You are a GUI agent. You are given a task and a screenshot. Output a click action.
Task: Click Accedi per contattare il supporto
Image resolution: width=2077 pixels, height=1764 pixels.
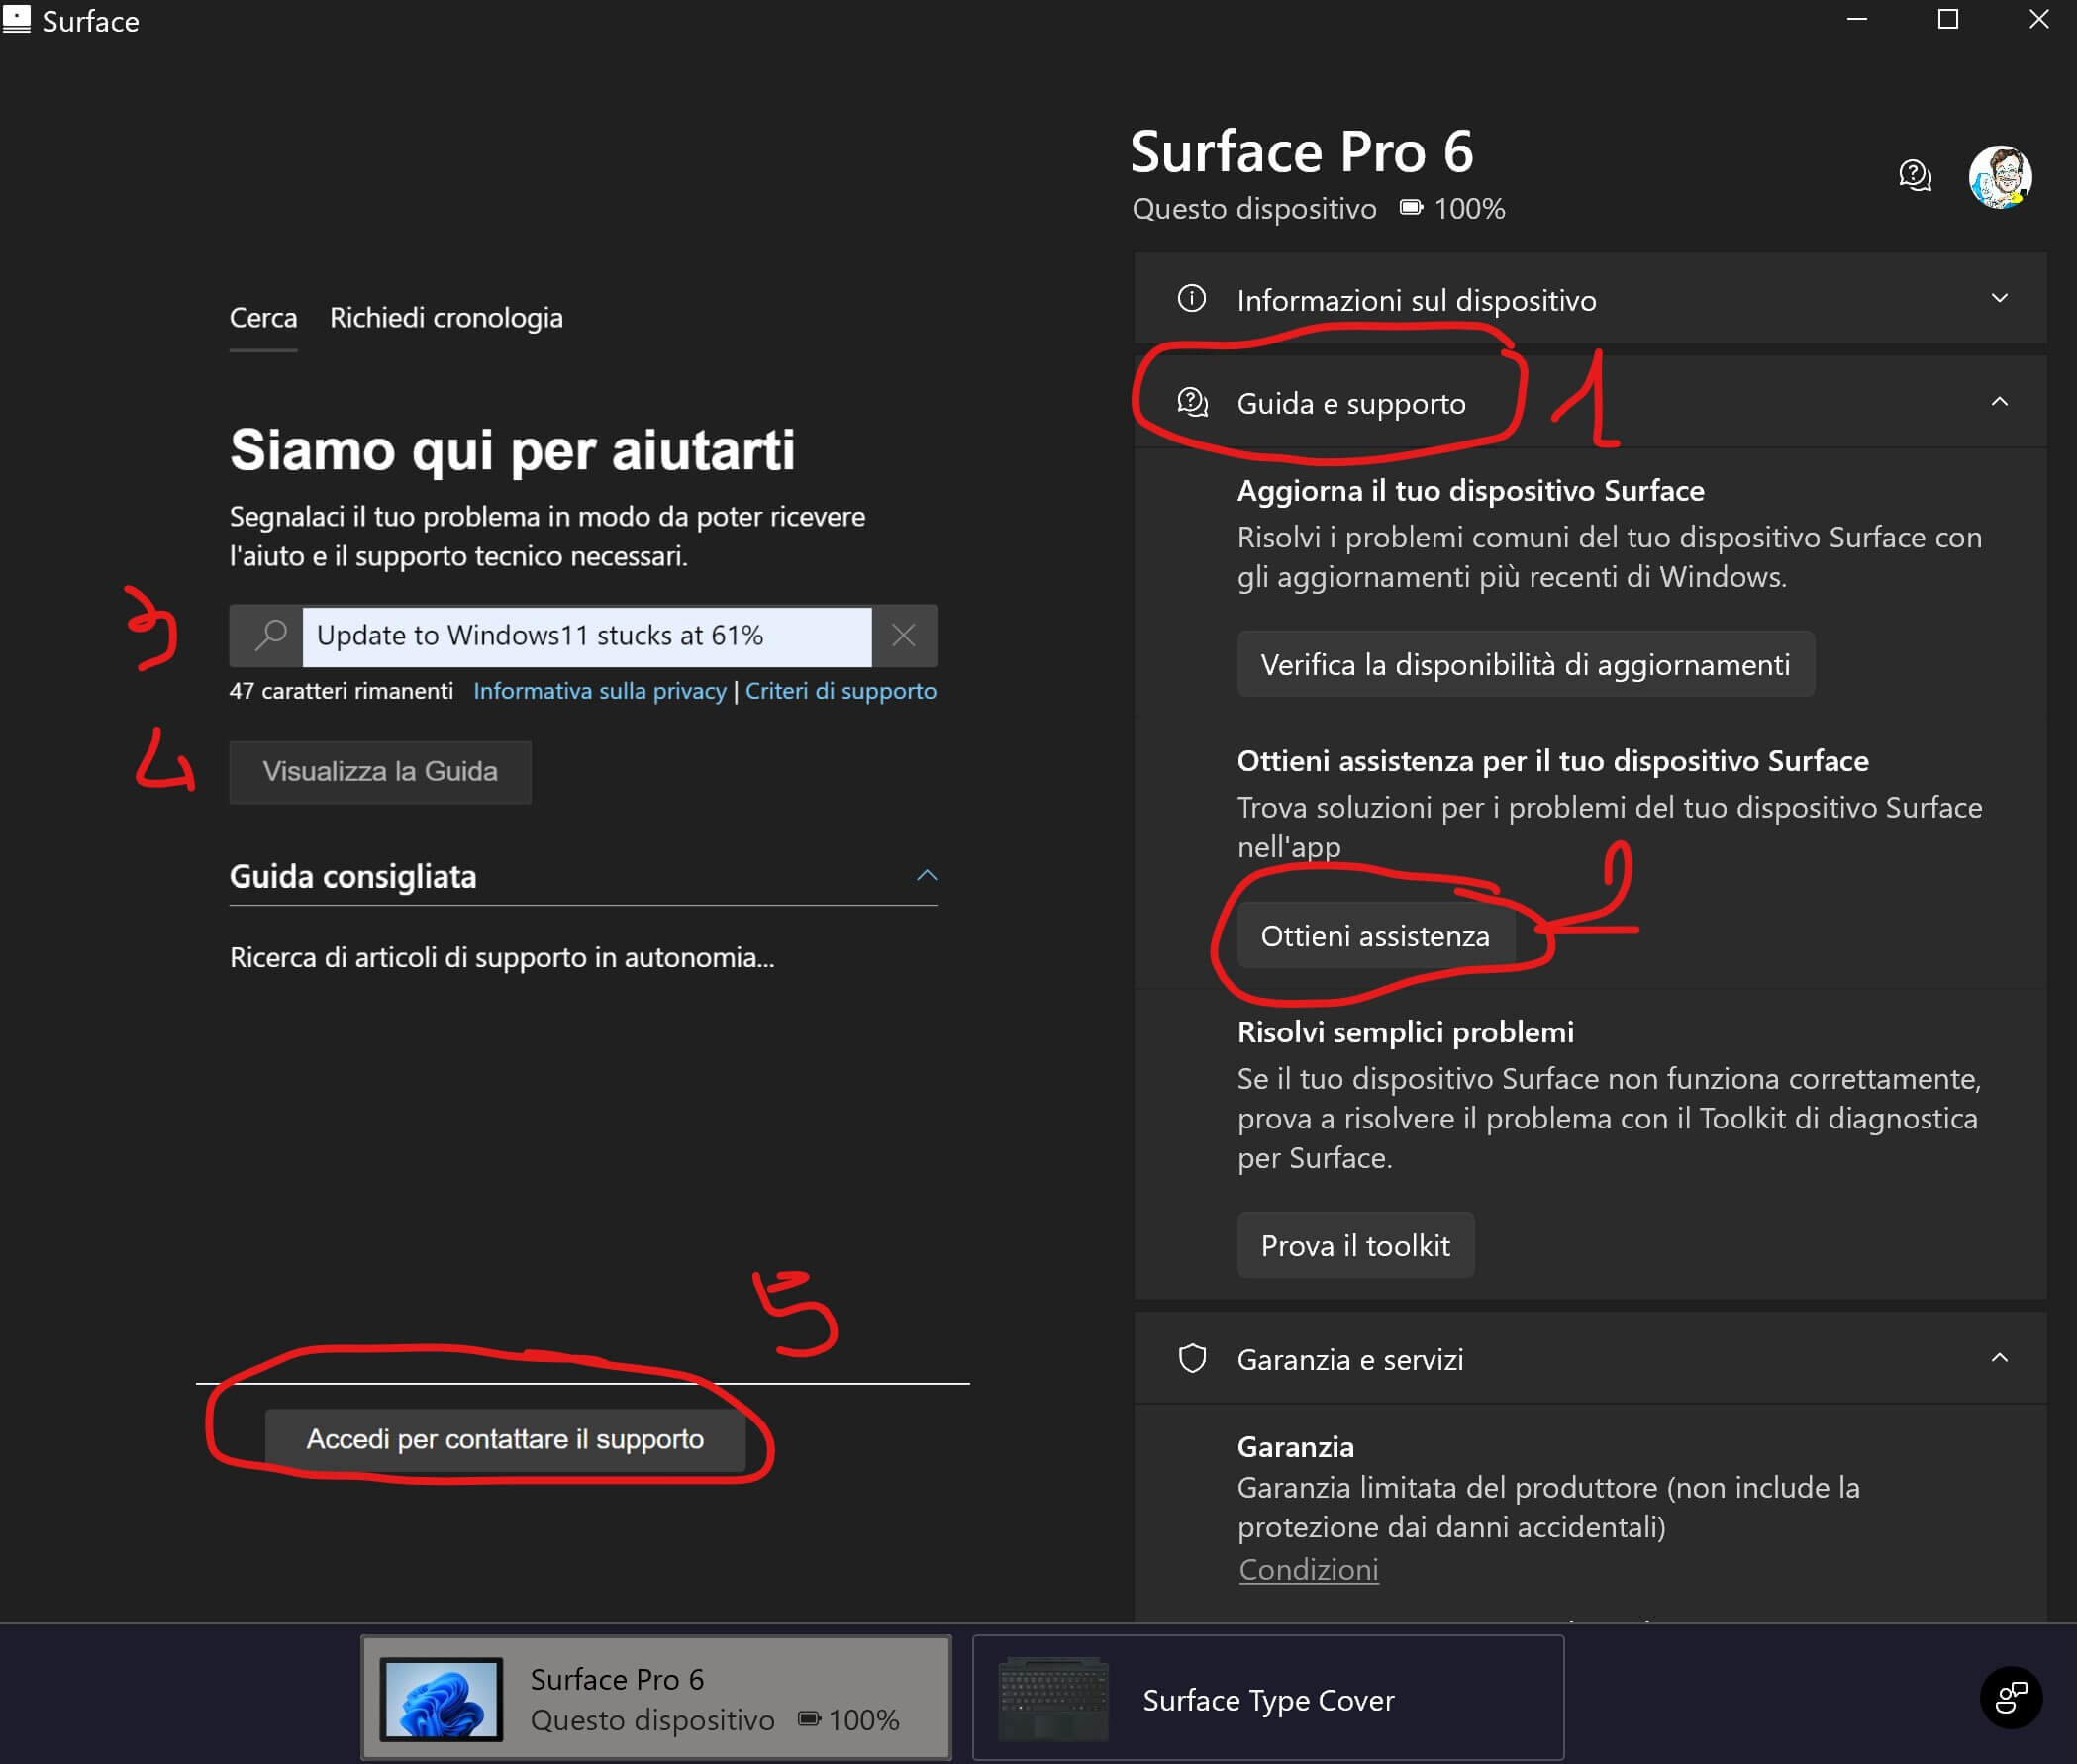(x=505, y=1439)
